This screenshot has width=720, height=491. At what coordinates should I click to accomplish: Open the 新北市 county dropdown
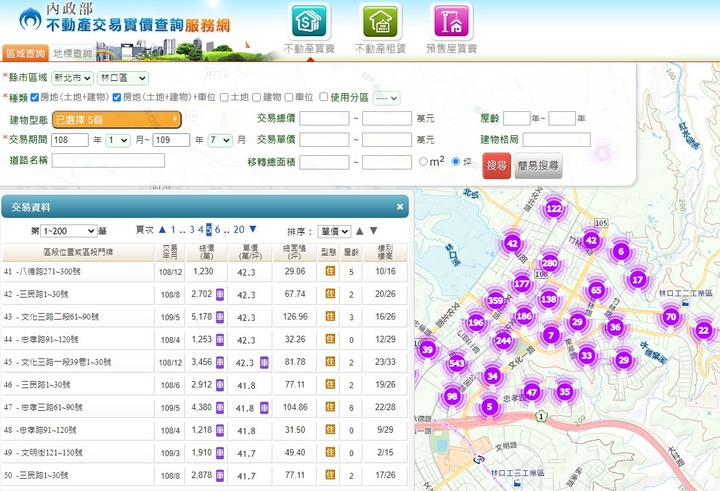coord(72,78)
